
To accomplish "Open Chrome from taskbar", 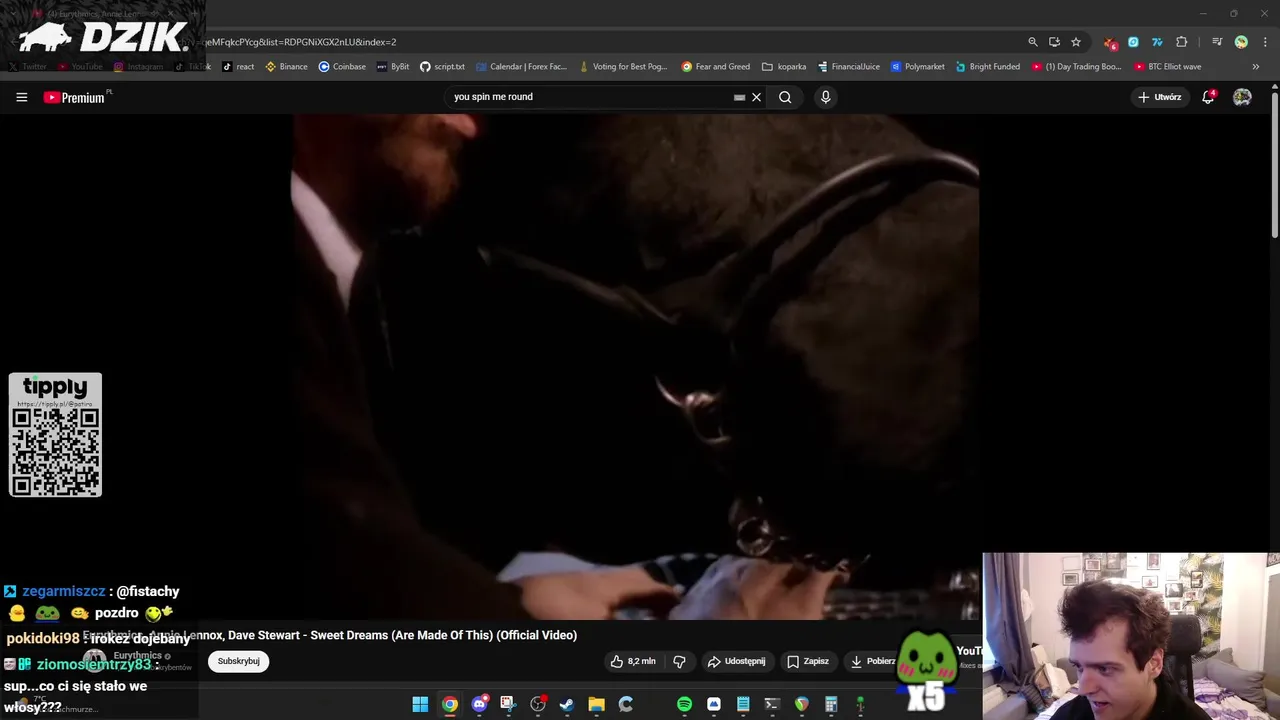I will click(x=450, y=704).
